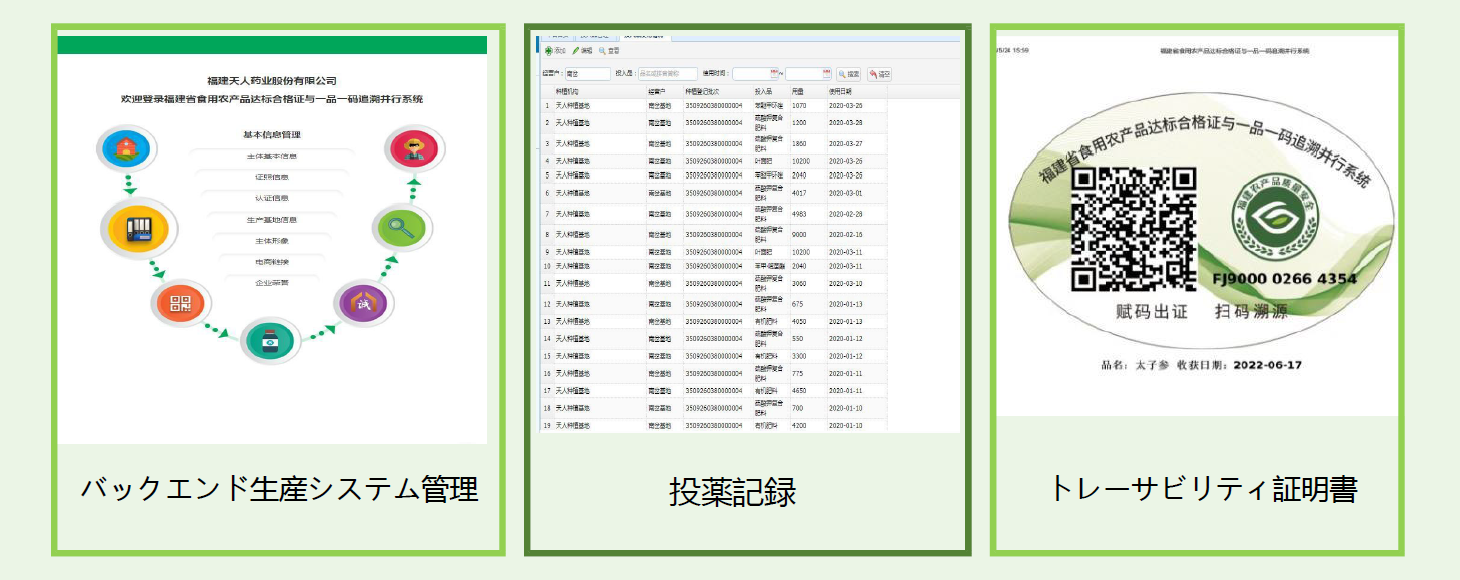Screen dimensions: 1460x580
Task: Click the green magnifying glass circle icon
Action: (x=401, y=227)
